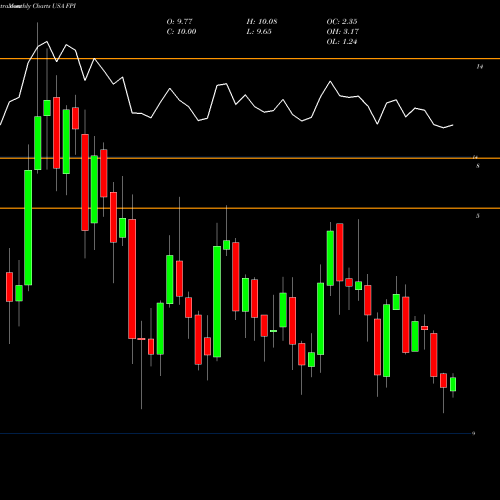Click the end point of the white indicator line
Viewport: 500px width, 500px height.
click(x=453, y=125)
